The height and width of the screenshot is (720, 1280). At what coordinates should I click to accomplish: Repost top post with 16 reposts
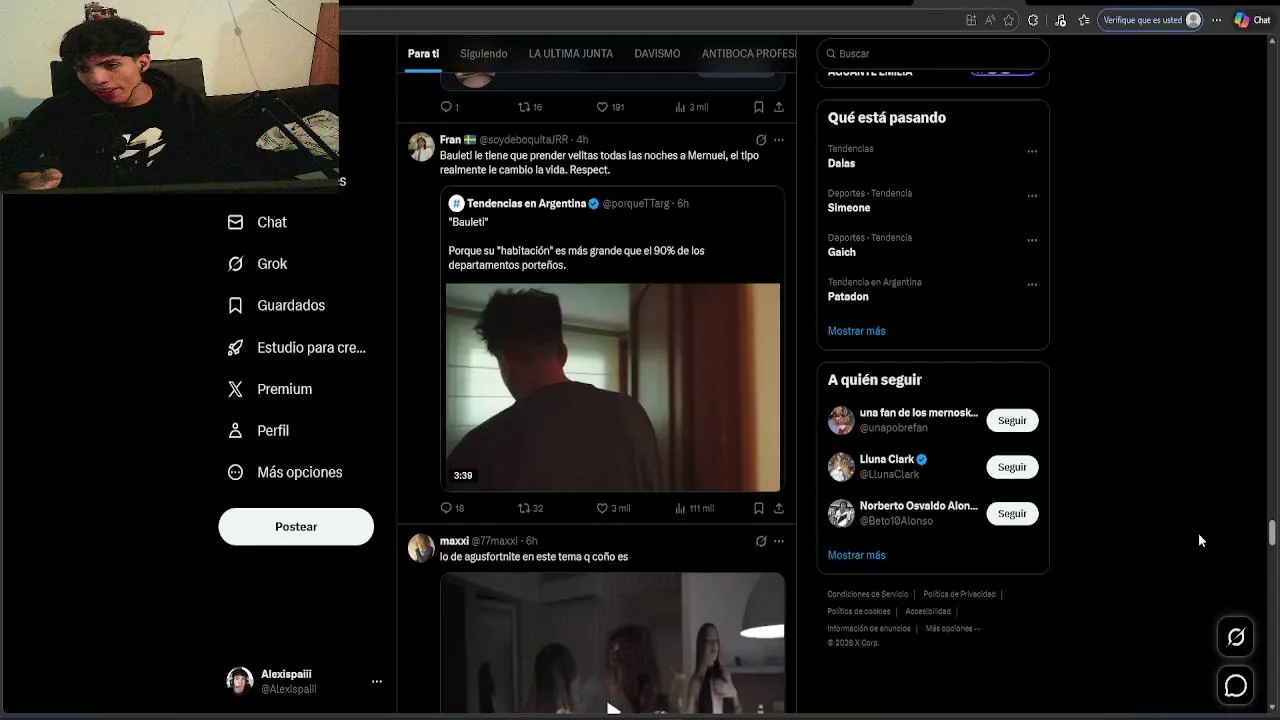(530, 107)
